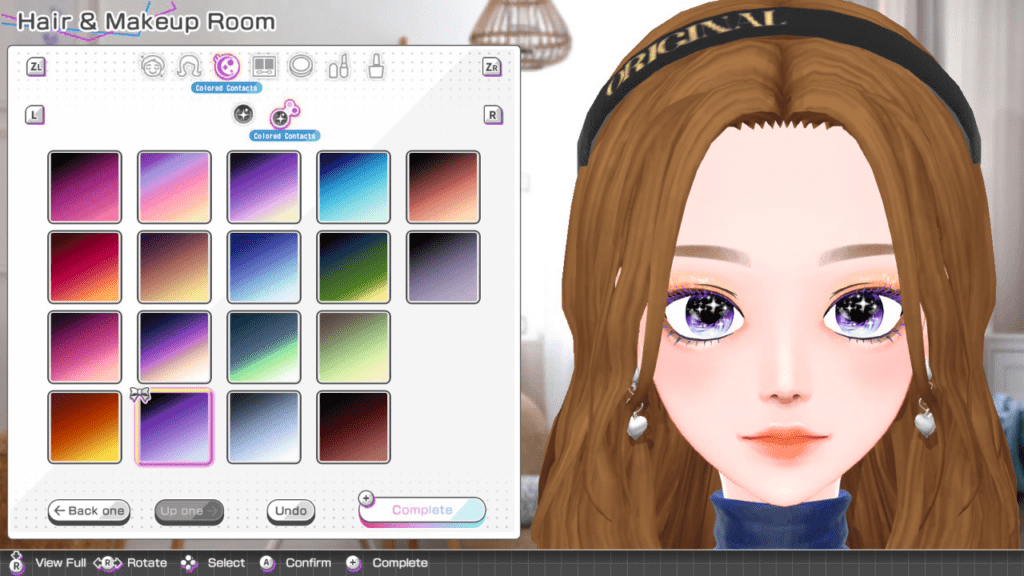Choose the black to green gradient swatch
Image resolution: width=1024 pixels, height=576 pixels.
[x=353, y=267]
